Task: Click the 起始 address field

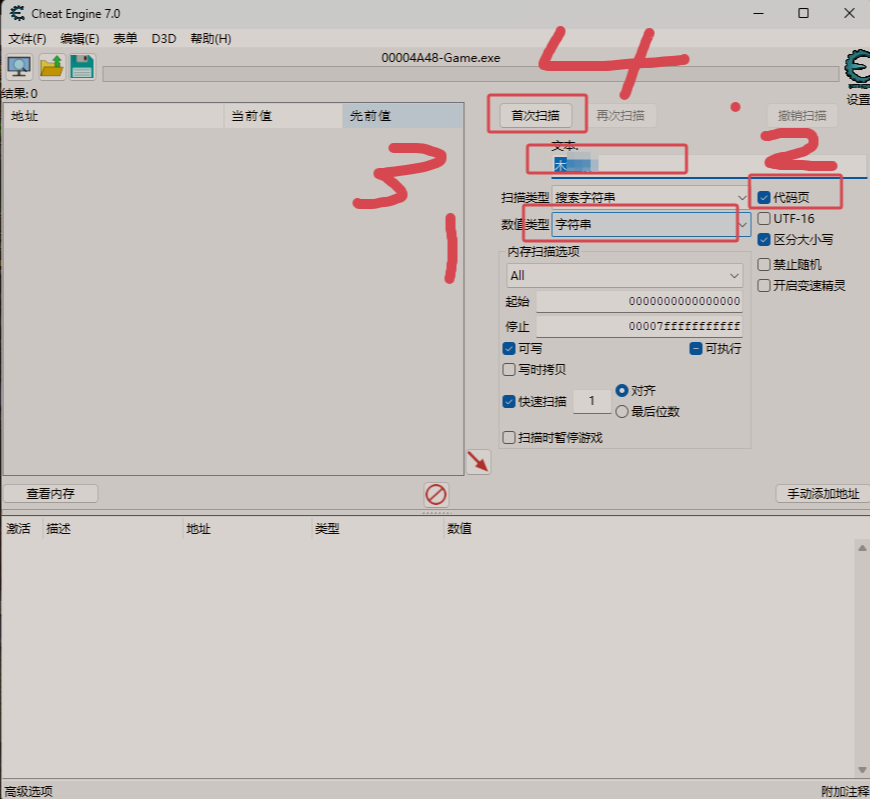Action: 639,301
